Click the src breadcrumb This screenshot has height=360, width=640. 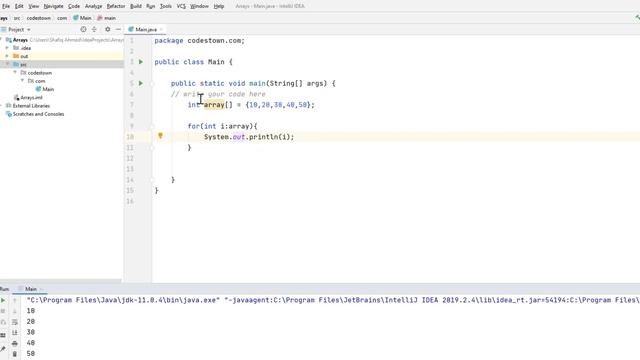17,18
